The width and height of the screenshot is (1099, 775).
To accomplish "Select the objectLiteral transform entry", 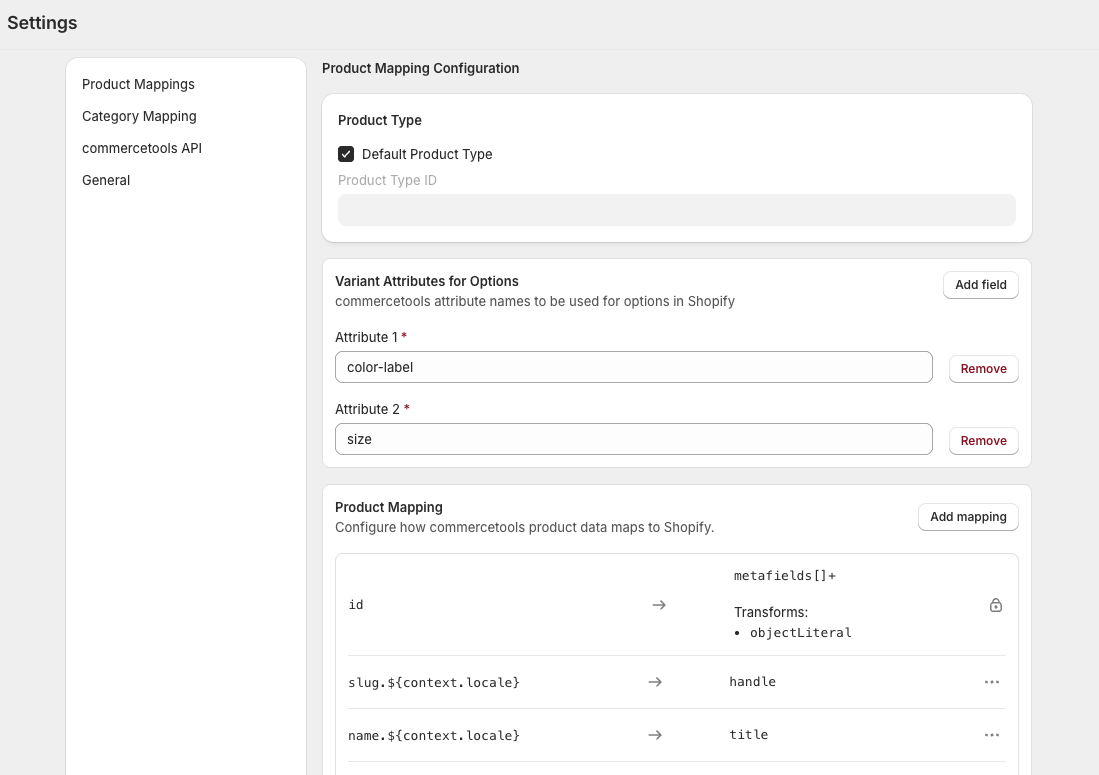I will (800, 632).
